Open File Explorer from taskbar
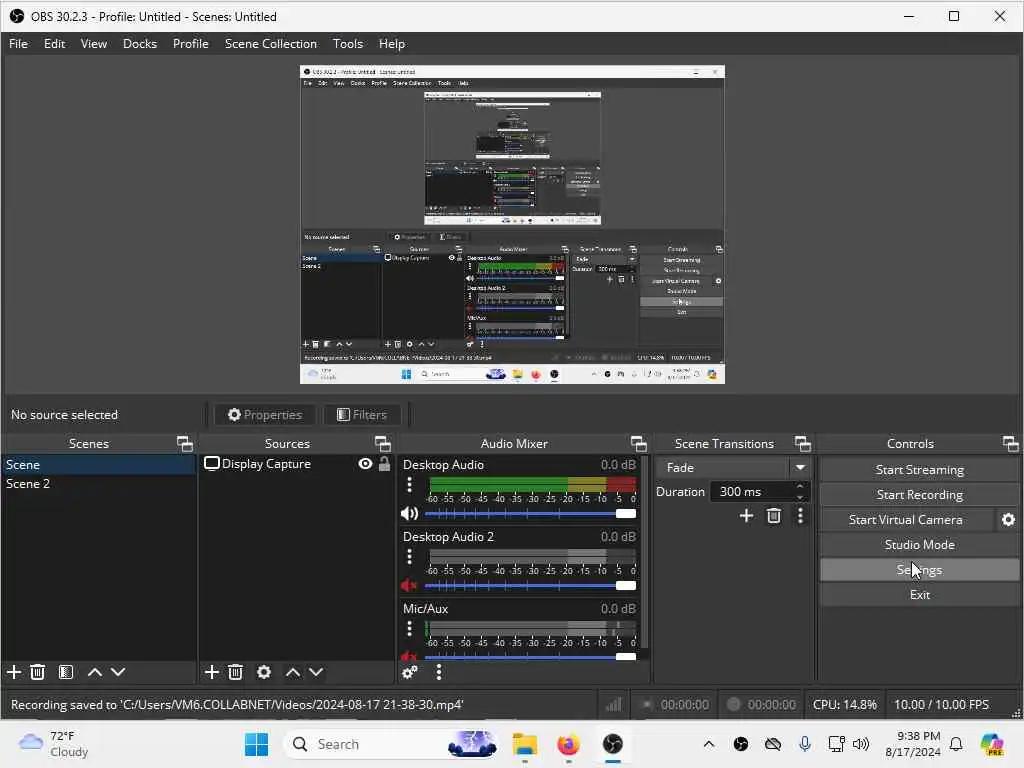The image size is (1024, 768). [x=524, y=744]
